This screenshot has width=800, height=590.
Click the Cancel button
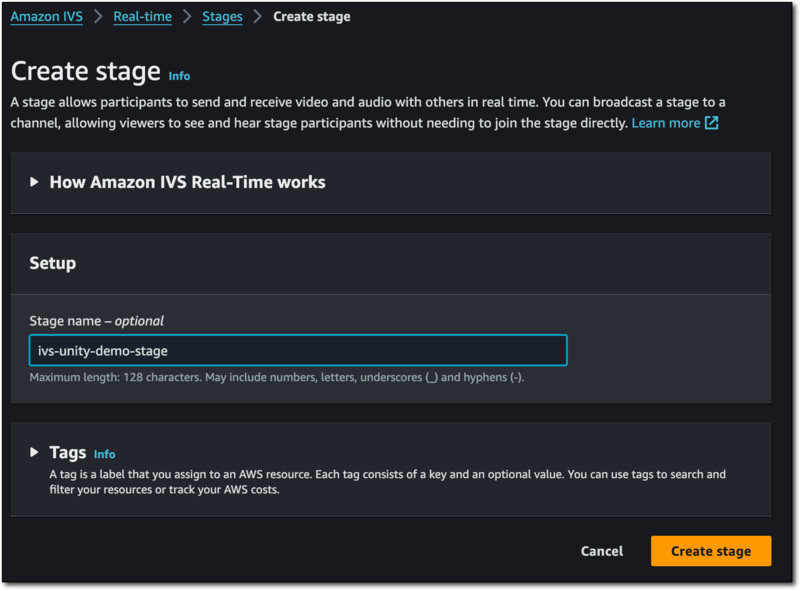pyautogui.click(x=601, y=550)
